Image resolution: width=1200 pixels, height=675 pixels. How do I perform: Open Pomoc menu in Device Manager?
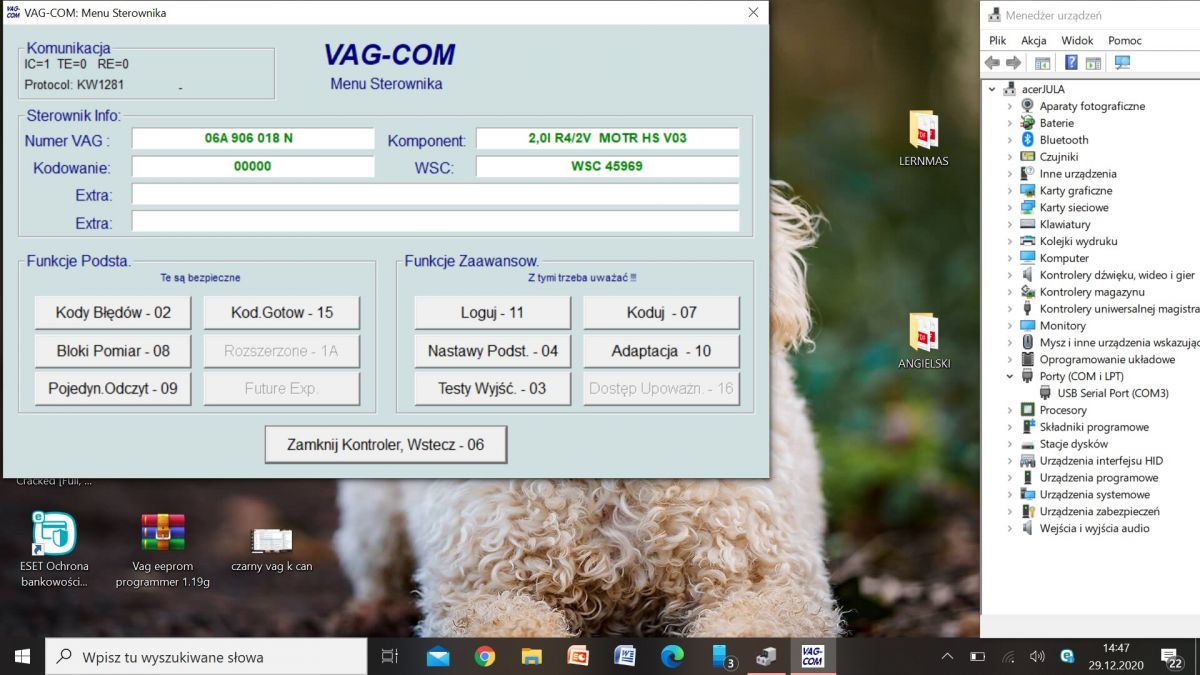[1125, 40]
